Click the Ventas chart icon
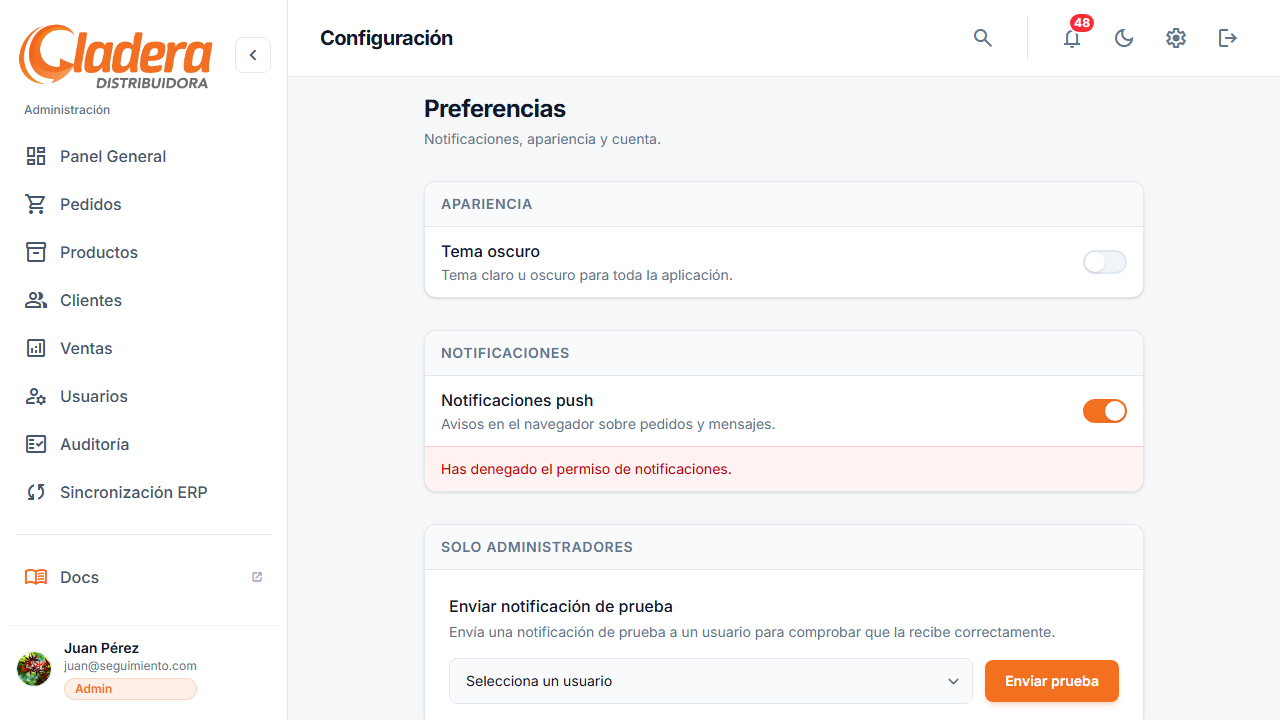1280x720 pixels. pyautogui.click(x=36, y=348)
